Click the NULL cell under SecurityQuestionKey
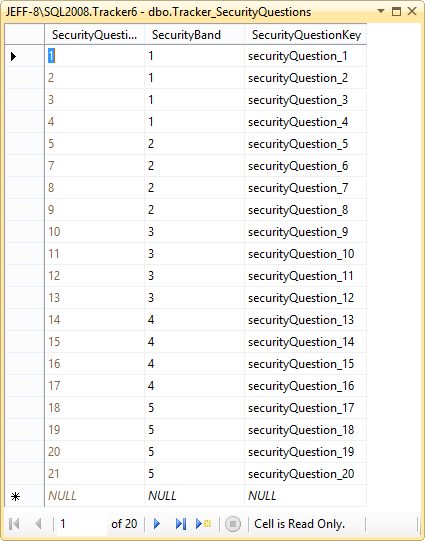 tap(306, 496)
